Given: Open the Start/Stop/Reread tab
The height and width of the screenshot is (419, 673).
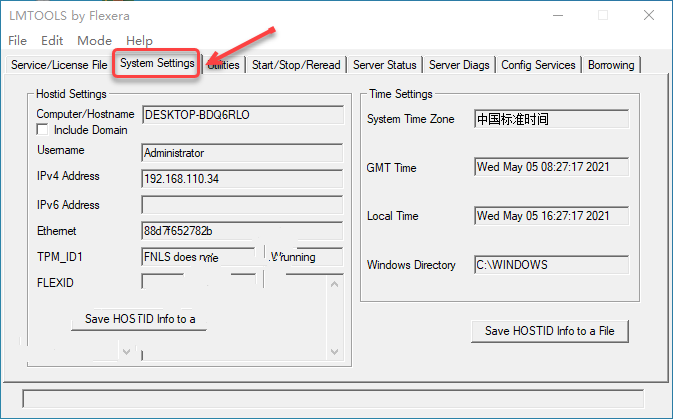Looking at the screenshot, I should 296,65.
